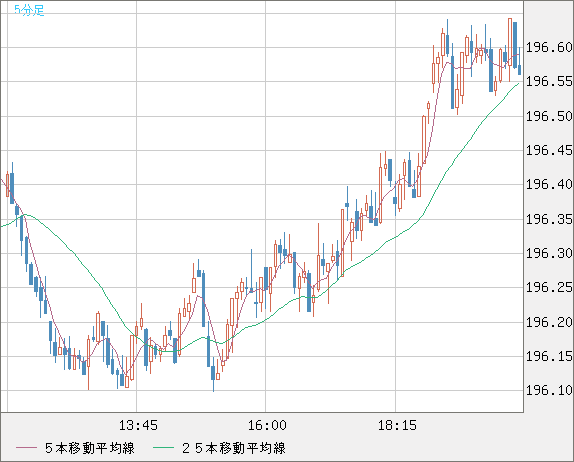The height and width of the screenshot is (462, 574).
Task: Click the 196.45 price axis label
Action: click(549, 150)
